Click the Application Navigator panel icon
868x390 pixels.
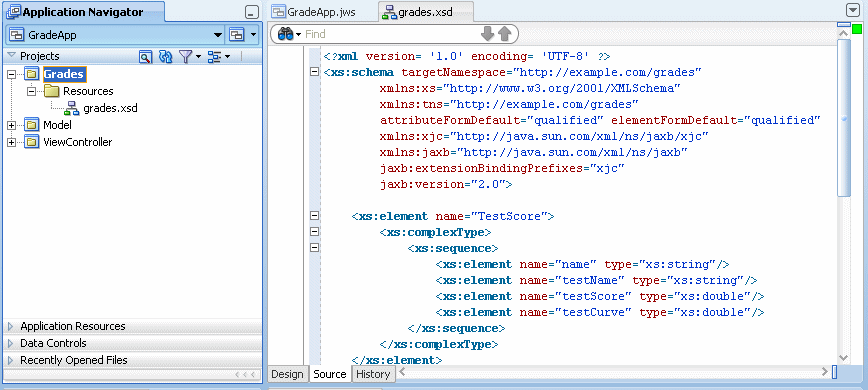(13, 12)
